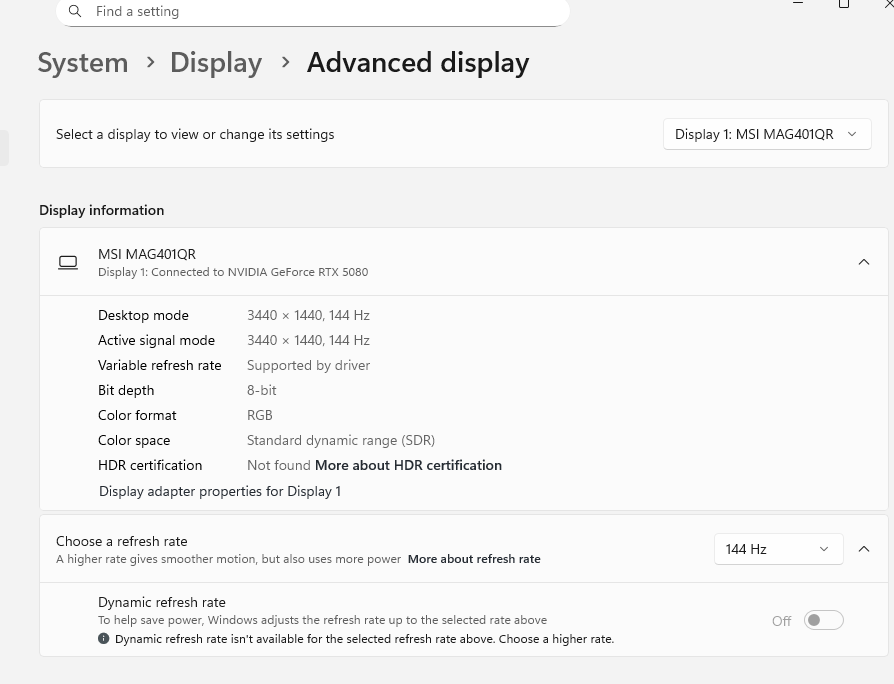Navigate to the Display breadcrumb
Screen dimensions: 894x684
pyautogui.click(x=216, y=63)
